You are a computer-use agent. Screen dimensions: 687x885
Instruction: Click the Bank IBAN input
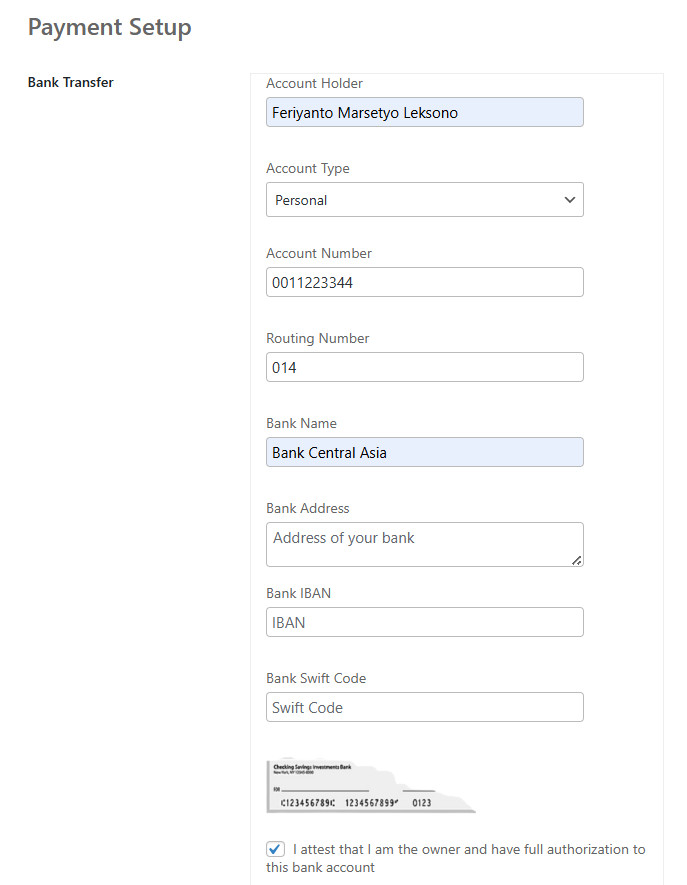tap(425, 623)
